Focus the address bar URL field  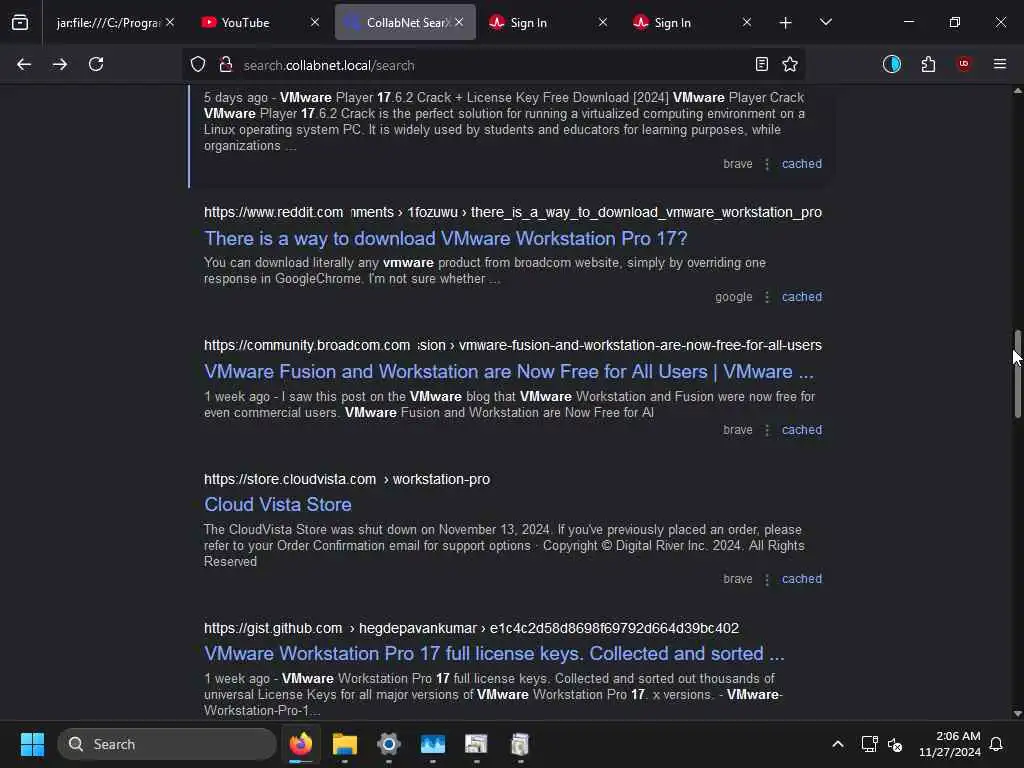493,65
